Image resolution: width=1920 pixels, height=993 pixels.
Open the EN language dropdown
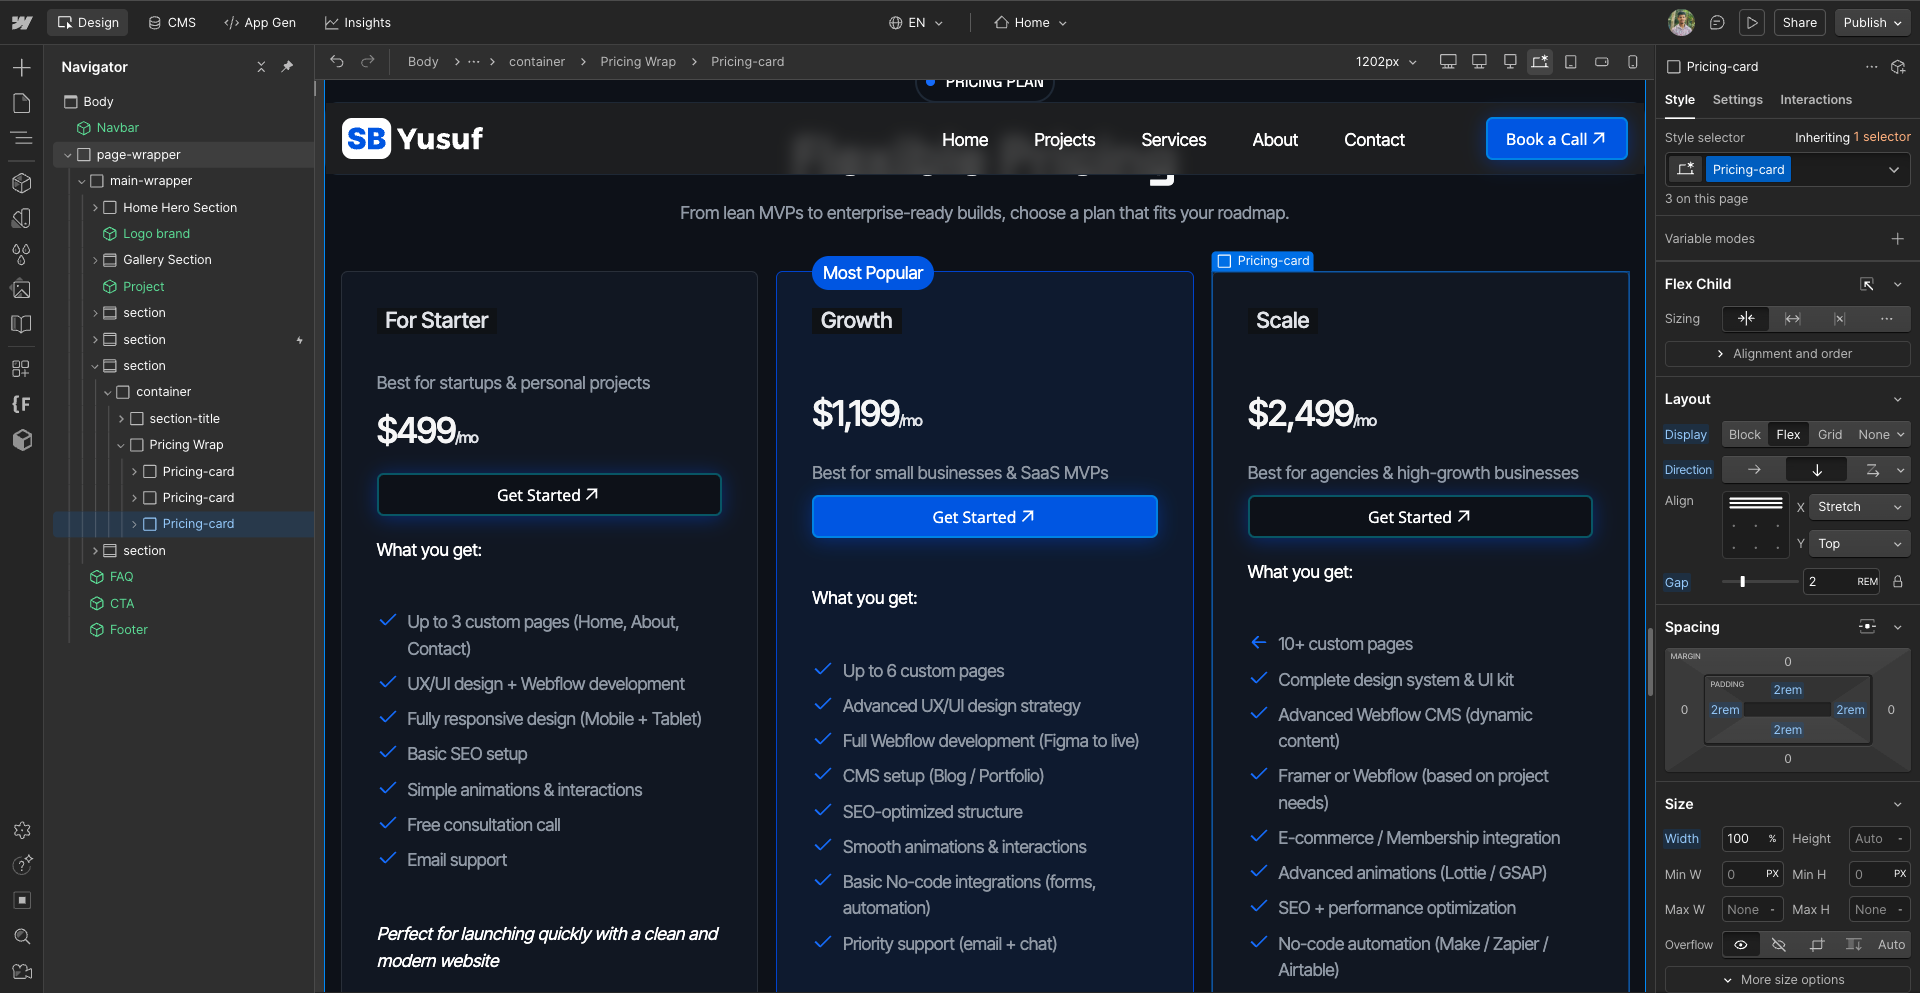[915, 22]
